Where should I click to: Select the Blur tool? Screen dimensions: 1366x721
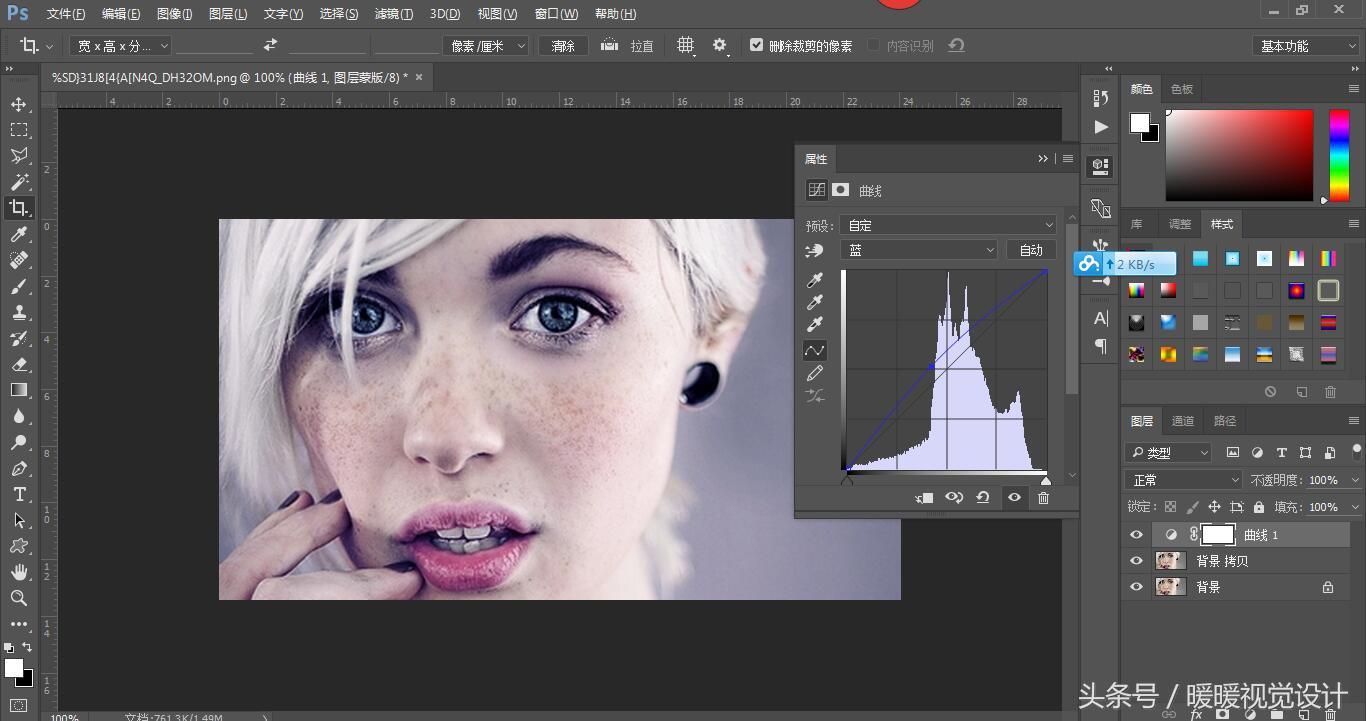click(x=19, y=416)
